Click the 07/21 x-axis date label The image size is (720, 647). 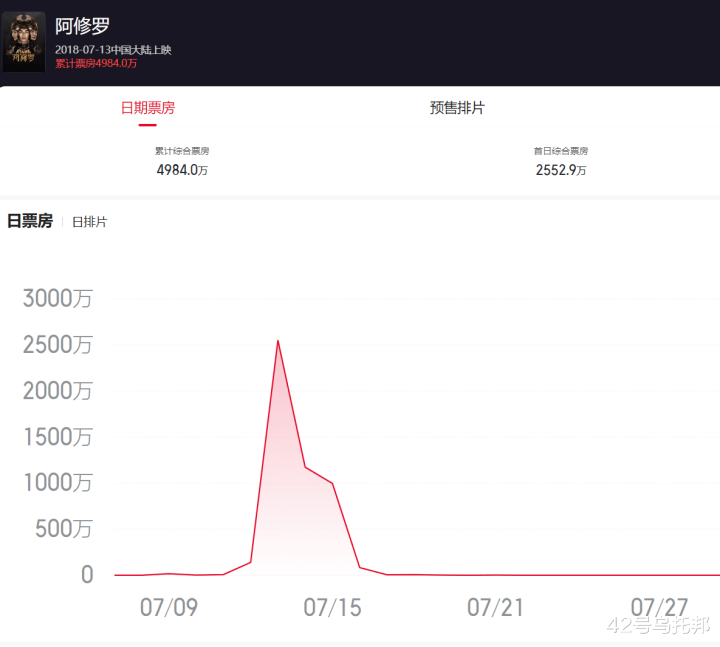tap(495, 608)
